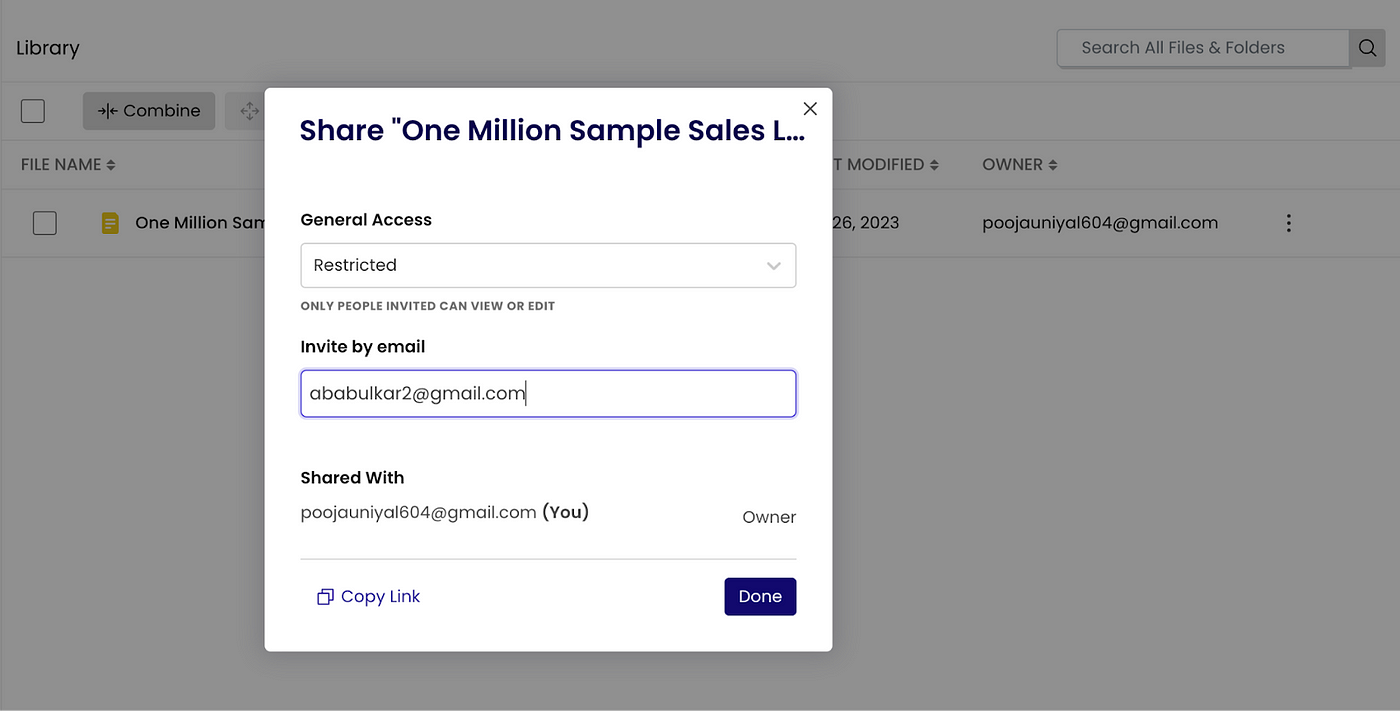Click the Combine toolbar button
This screenshot has width=1400, height=711.
pyautogui.click(x=149, y=111)
